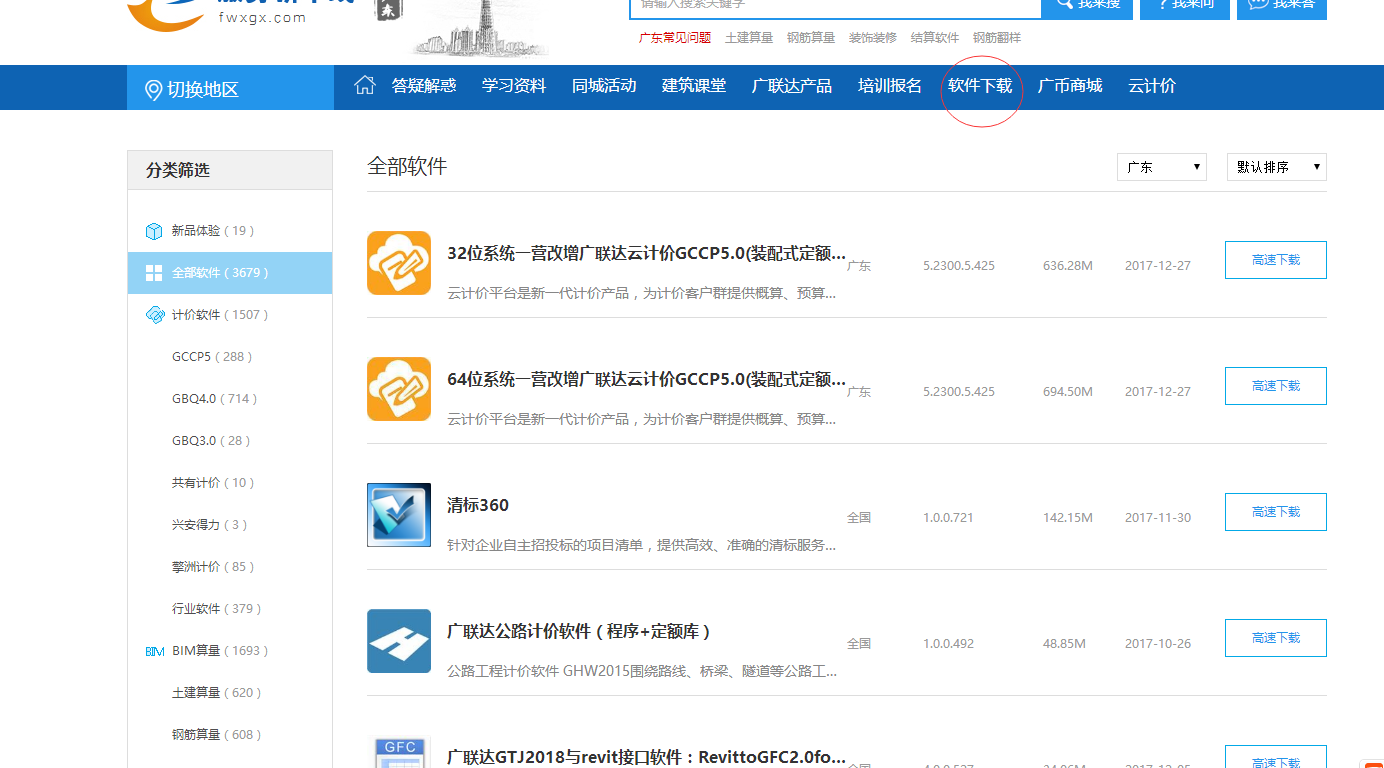This screenshot has height=768, width=1384.
Task: Click 高速下载 for 32位系统 GCCP5.0
Action: coord(1276,260)
